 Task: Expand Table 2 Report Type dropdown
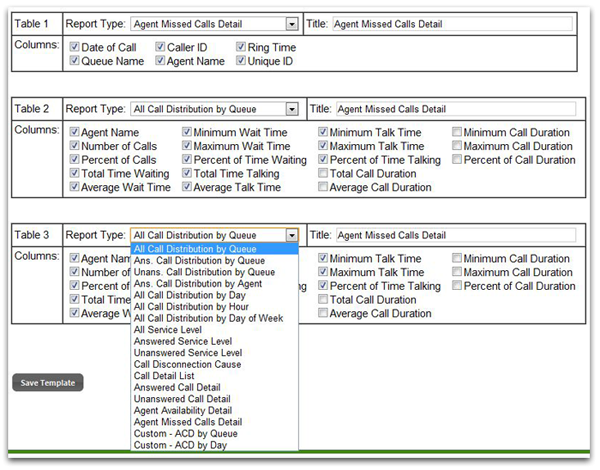291,109
